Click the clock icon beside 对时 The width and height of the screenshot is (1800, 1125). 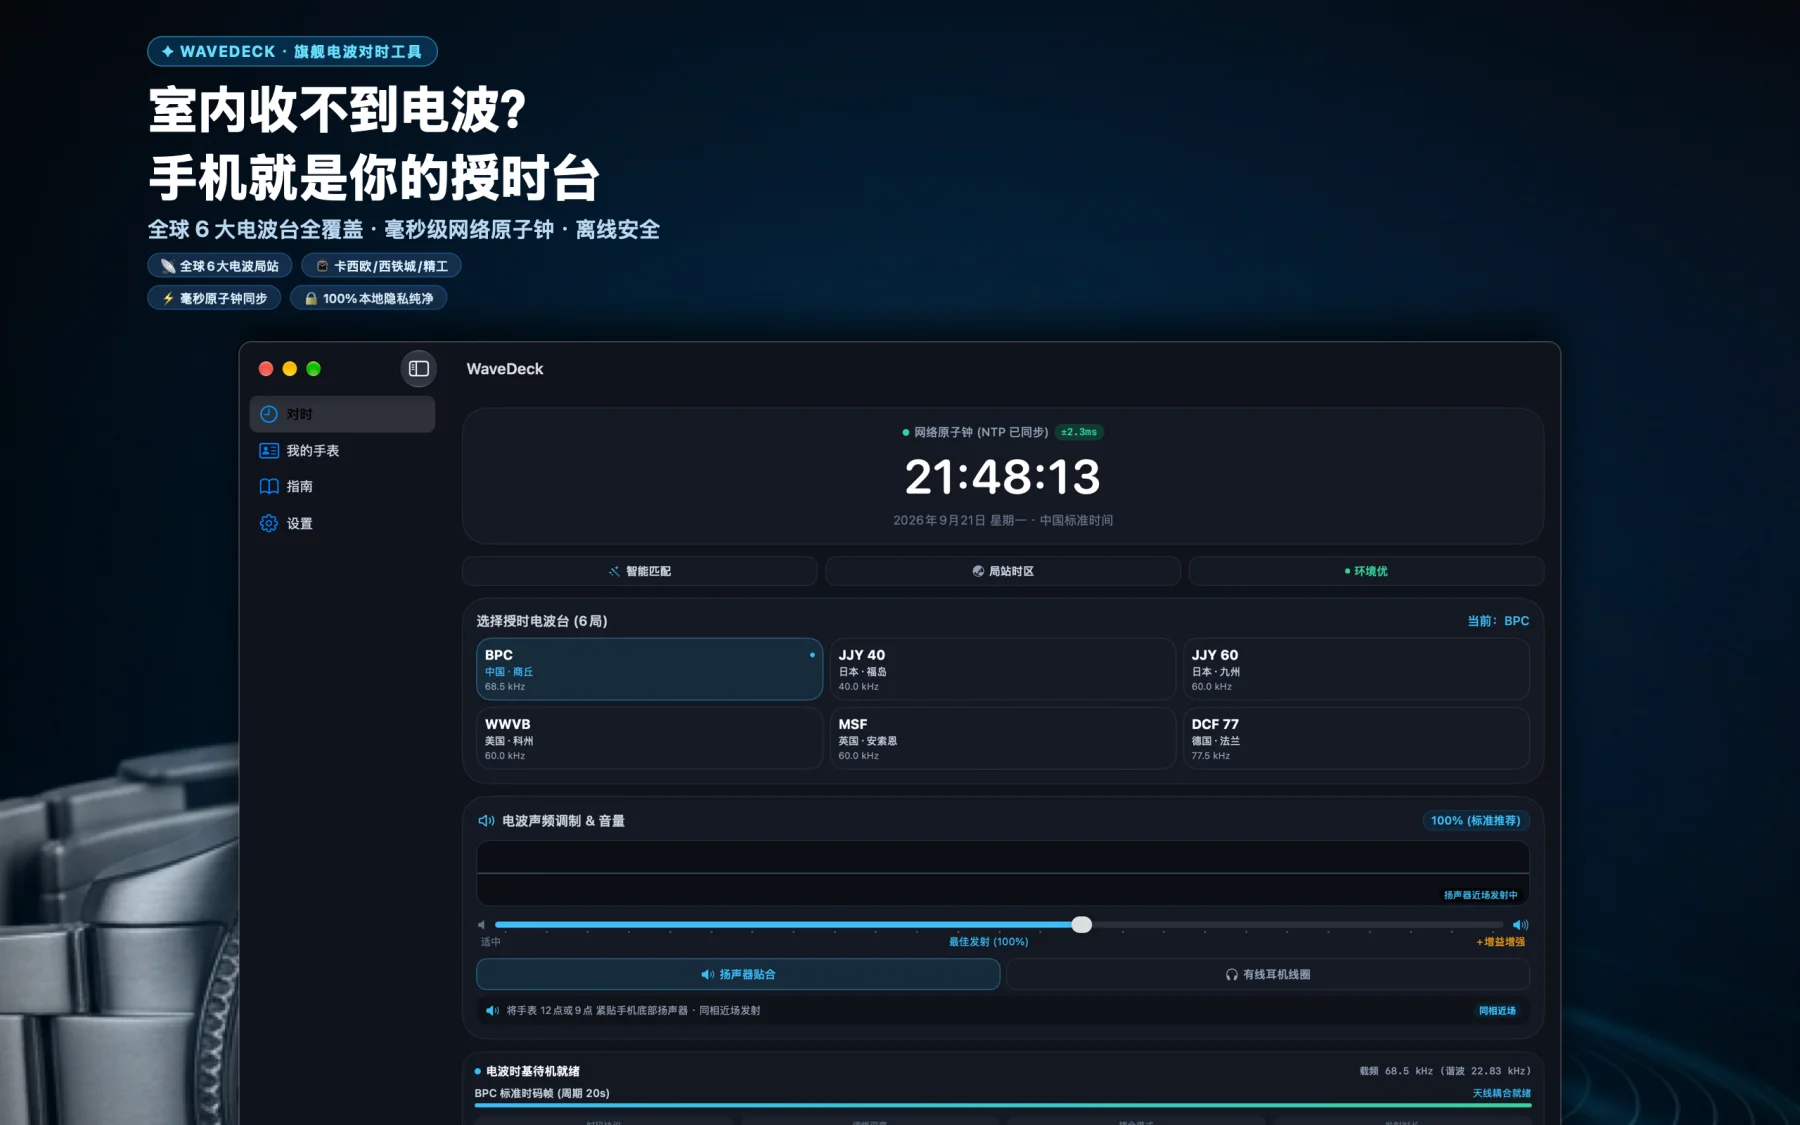pos(269,414)
